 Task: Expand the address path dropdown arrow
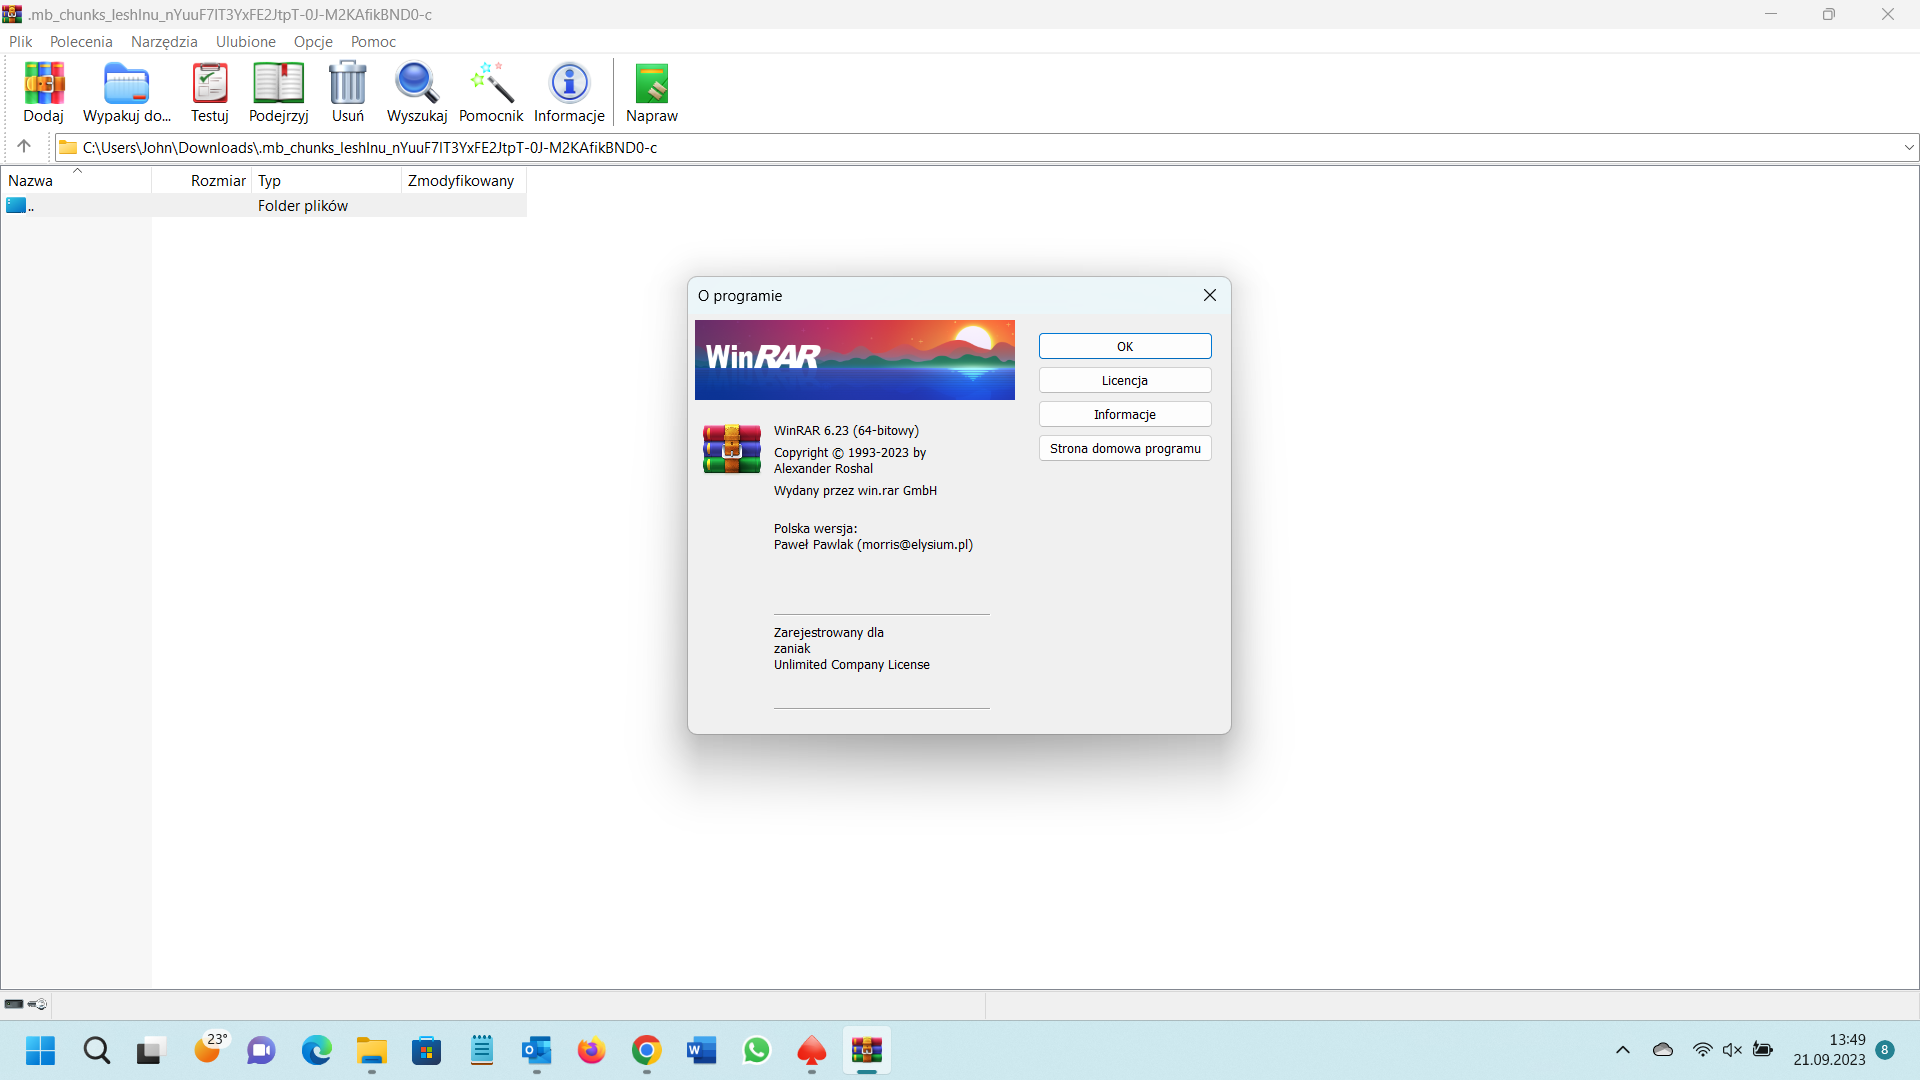tap(1909, 147)
